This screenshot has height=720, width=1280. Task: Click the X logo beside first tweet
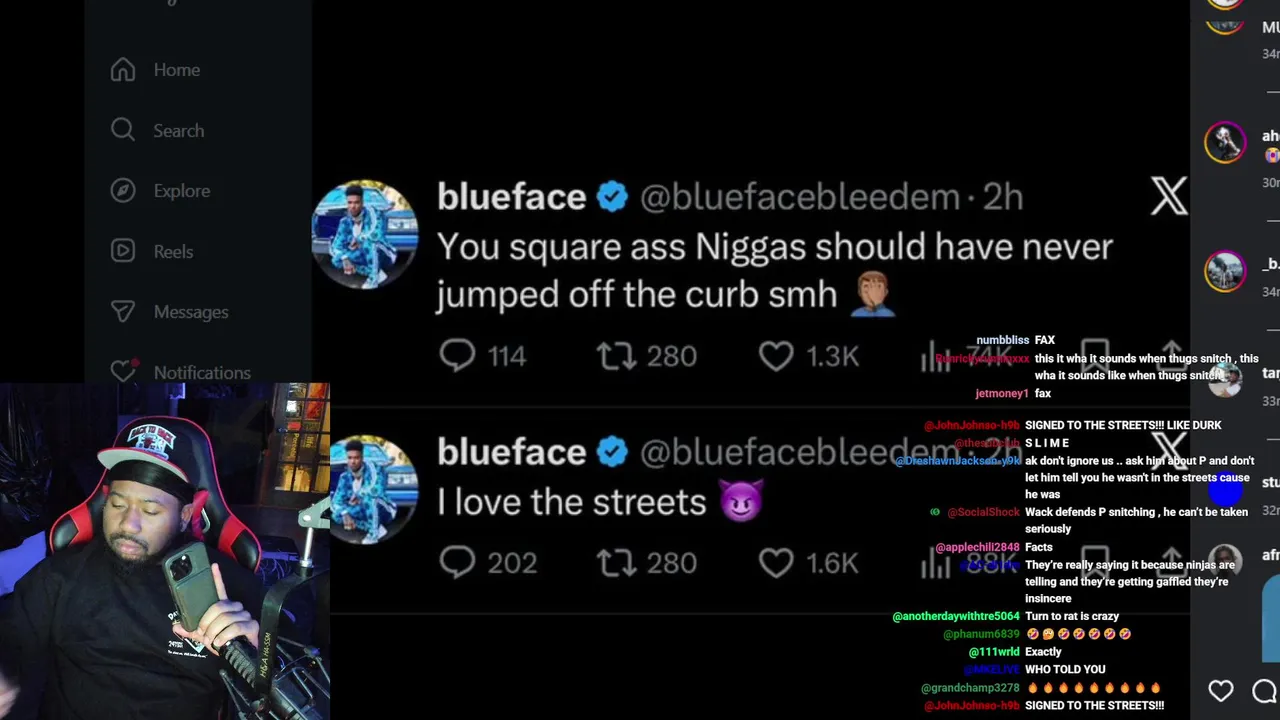pyautogui.click(x=1169, y=196)
